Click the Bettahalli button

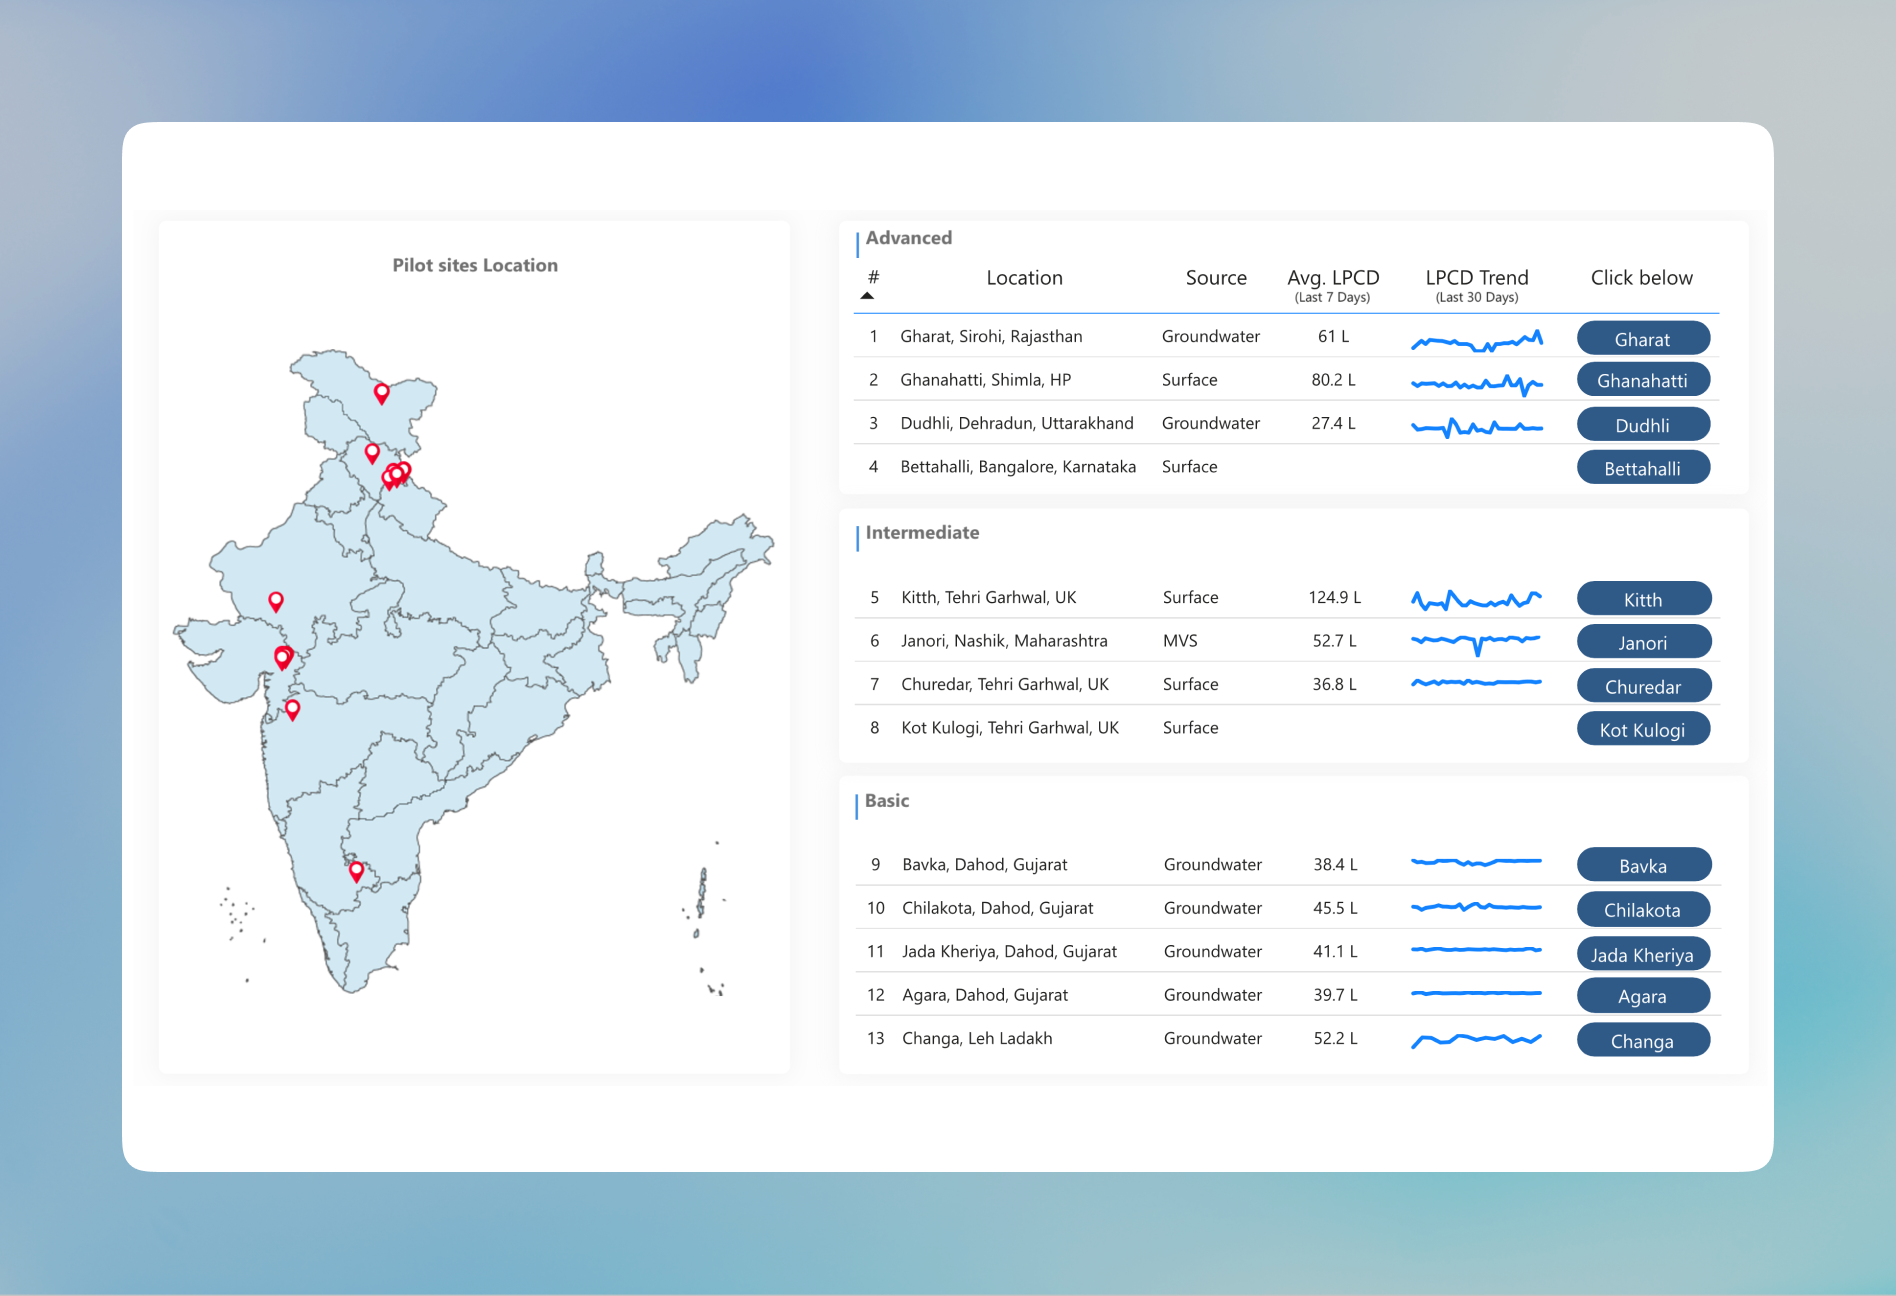pos(1642,468)
